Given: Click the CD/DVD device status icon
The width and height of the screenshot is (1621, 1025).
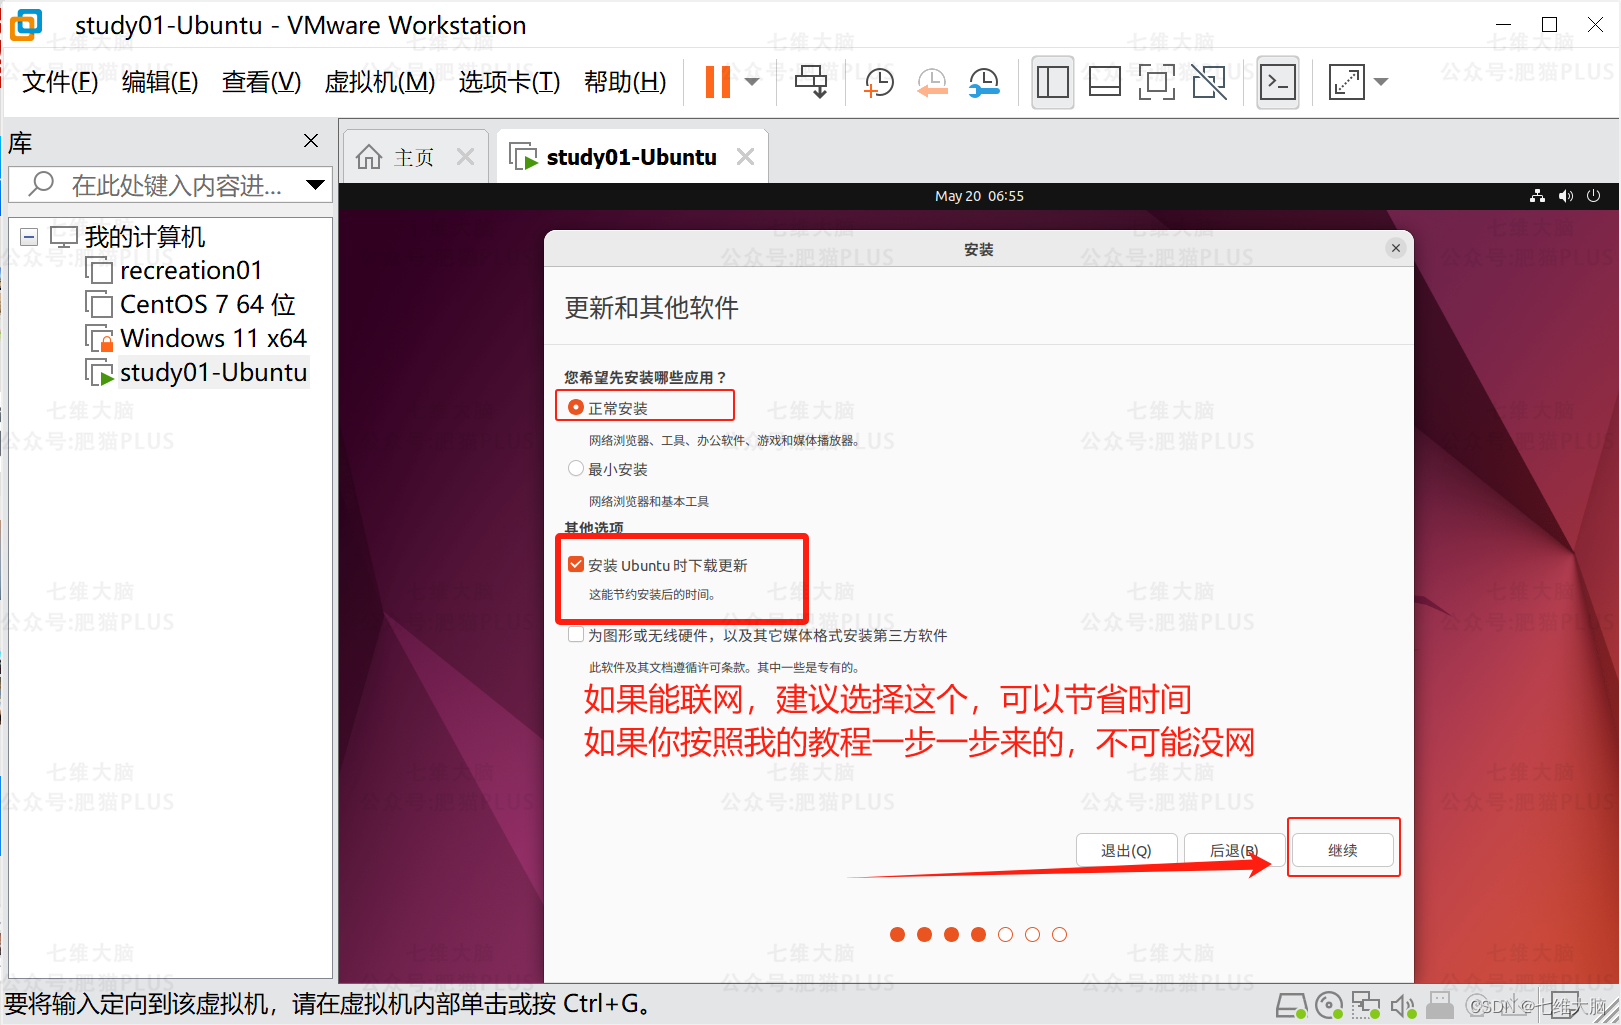Looking at the screenshot, I should click(x=1329, y=1005).
